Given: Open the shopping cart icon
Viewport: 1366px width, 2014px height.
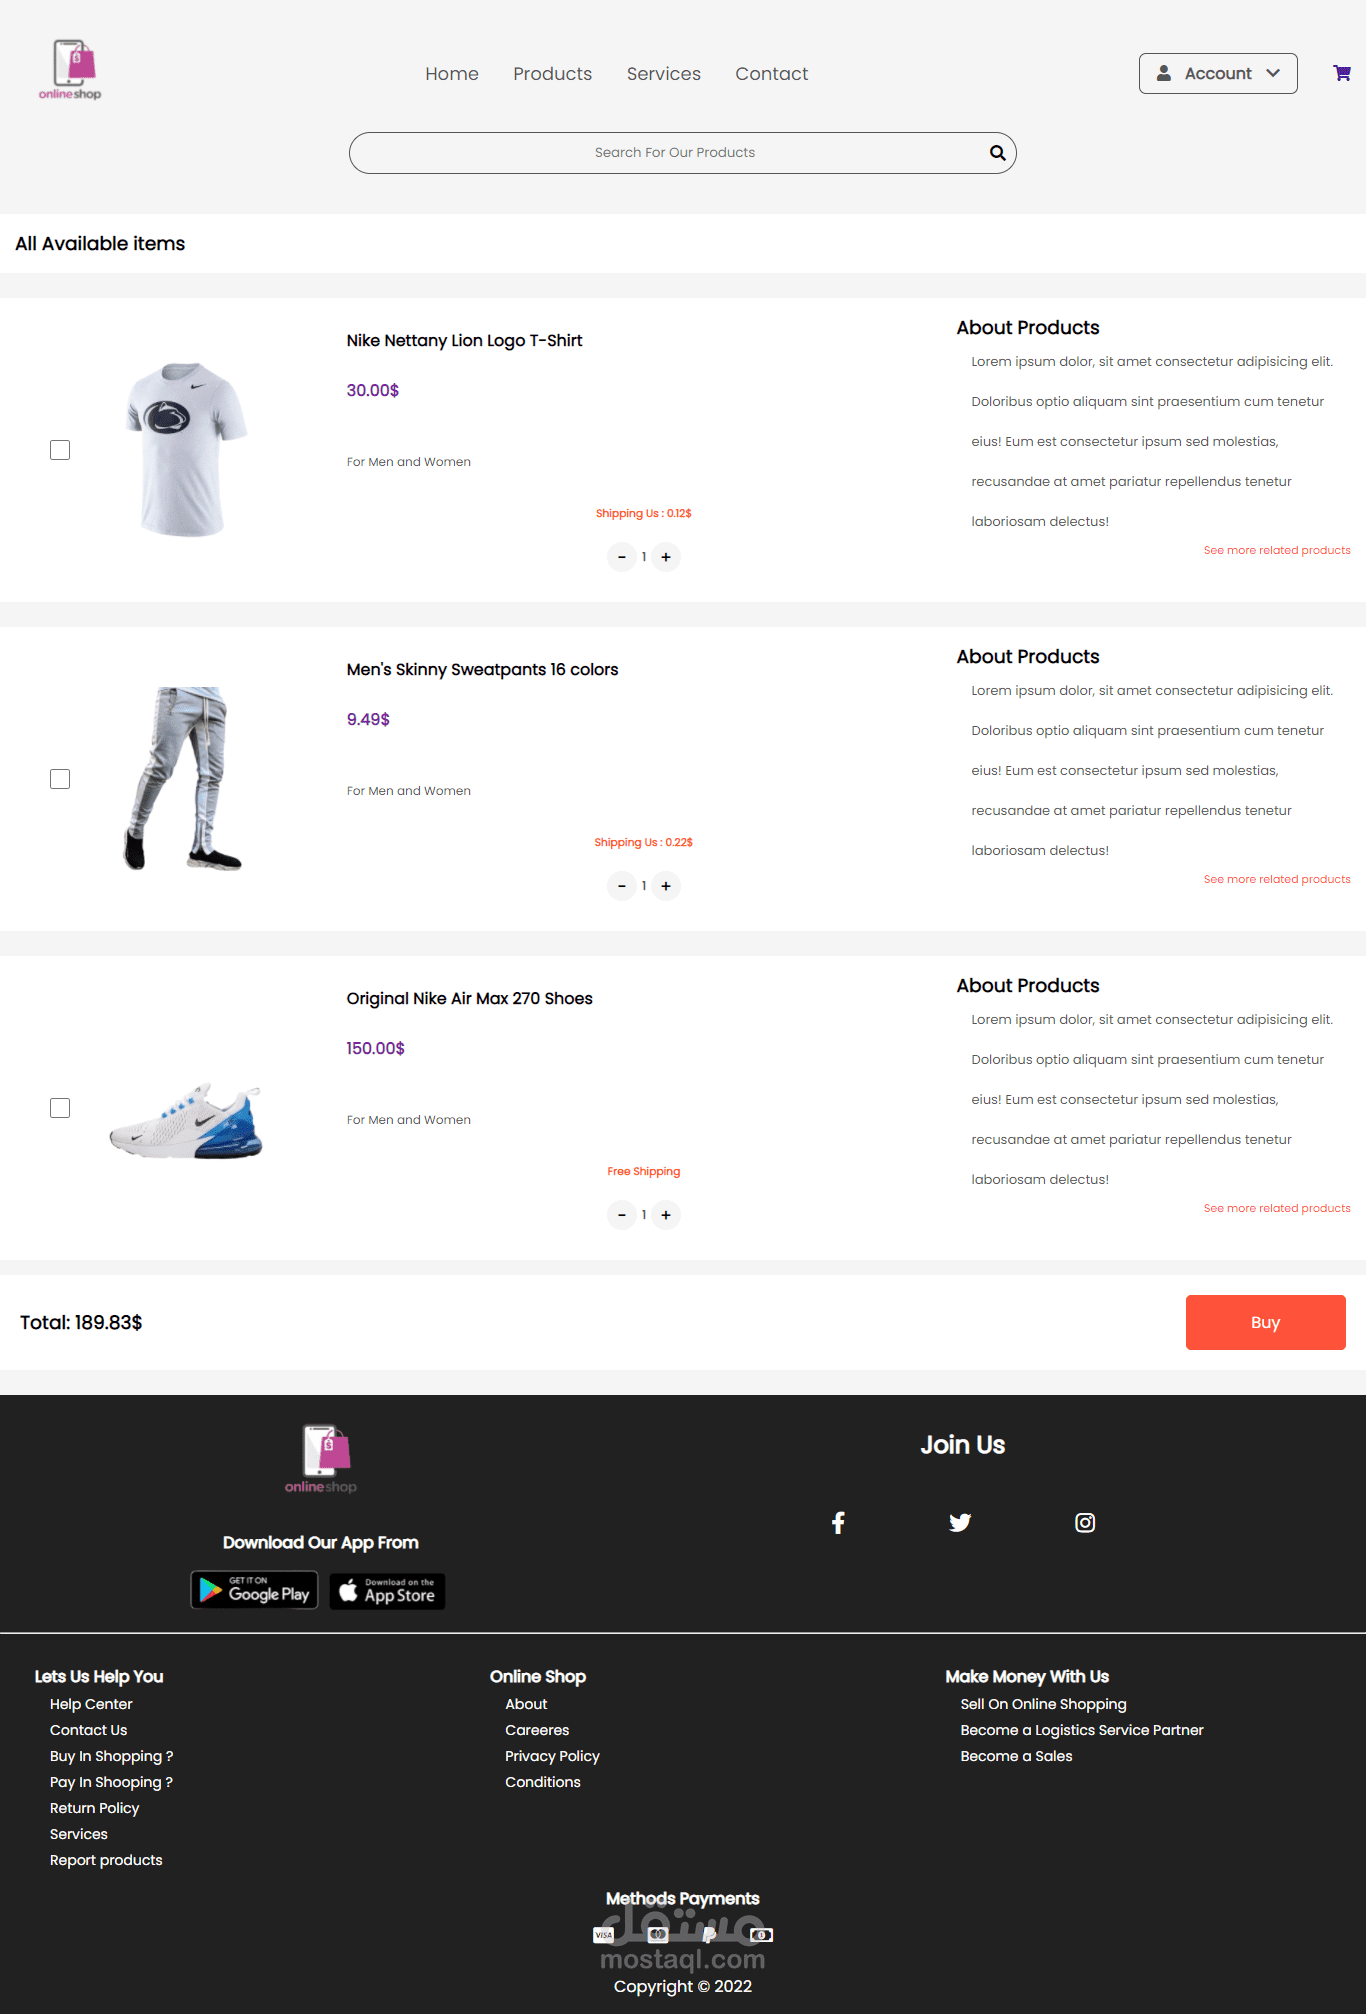Looking at the screenshot, I should click(x=1342, y=73).
